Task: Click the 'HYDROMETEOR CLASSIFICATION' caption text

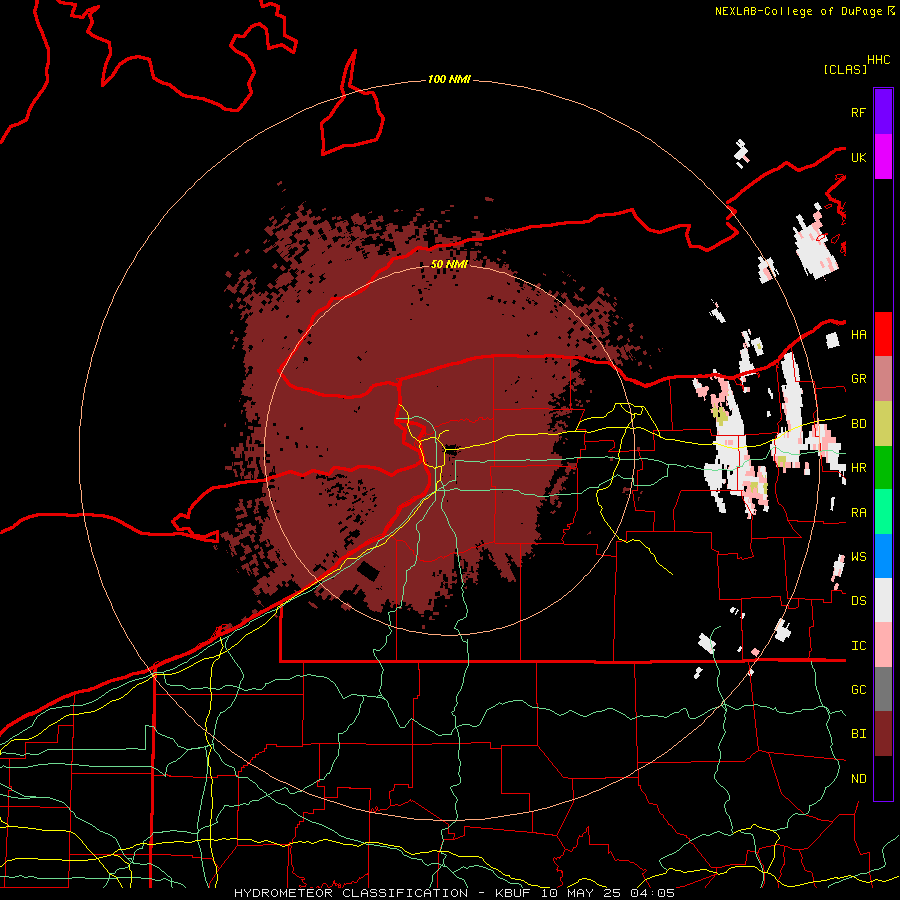Action: point(351,893)
